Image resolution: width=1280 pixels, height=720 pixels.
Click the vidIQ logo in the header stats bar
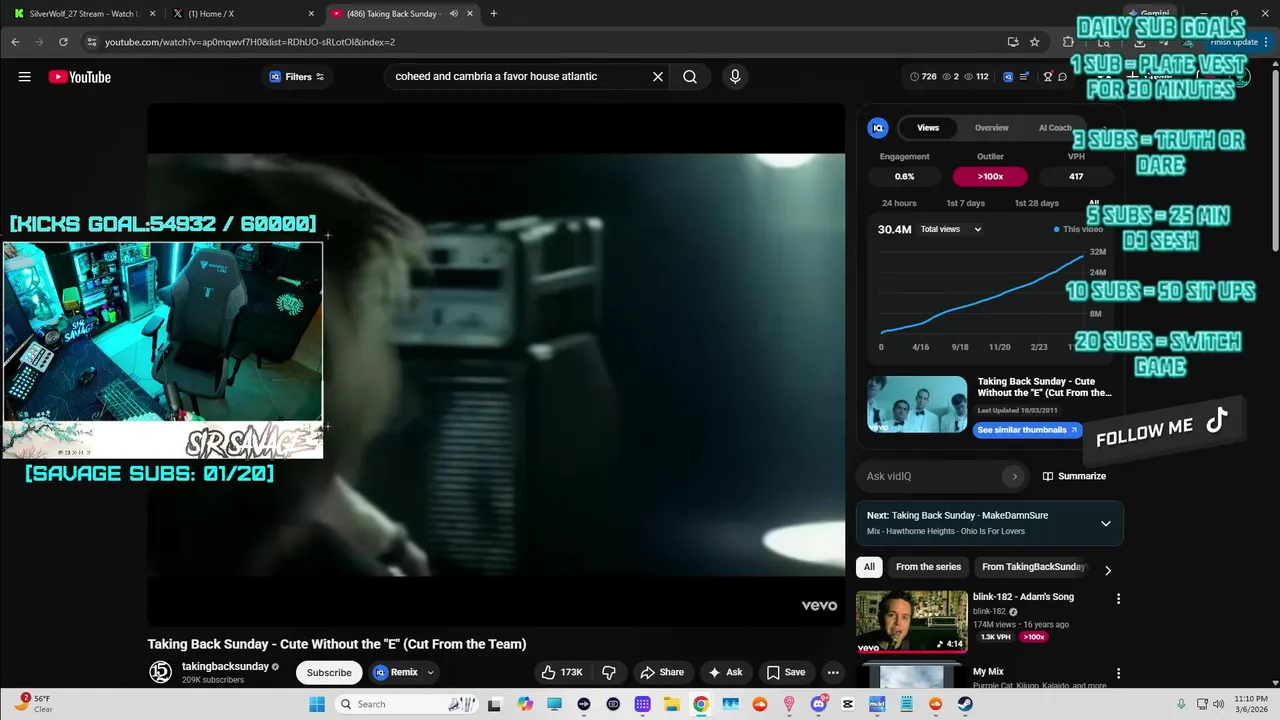1008,77
